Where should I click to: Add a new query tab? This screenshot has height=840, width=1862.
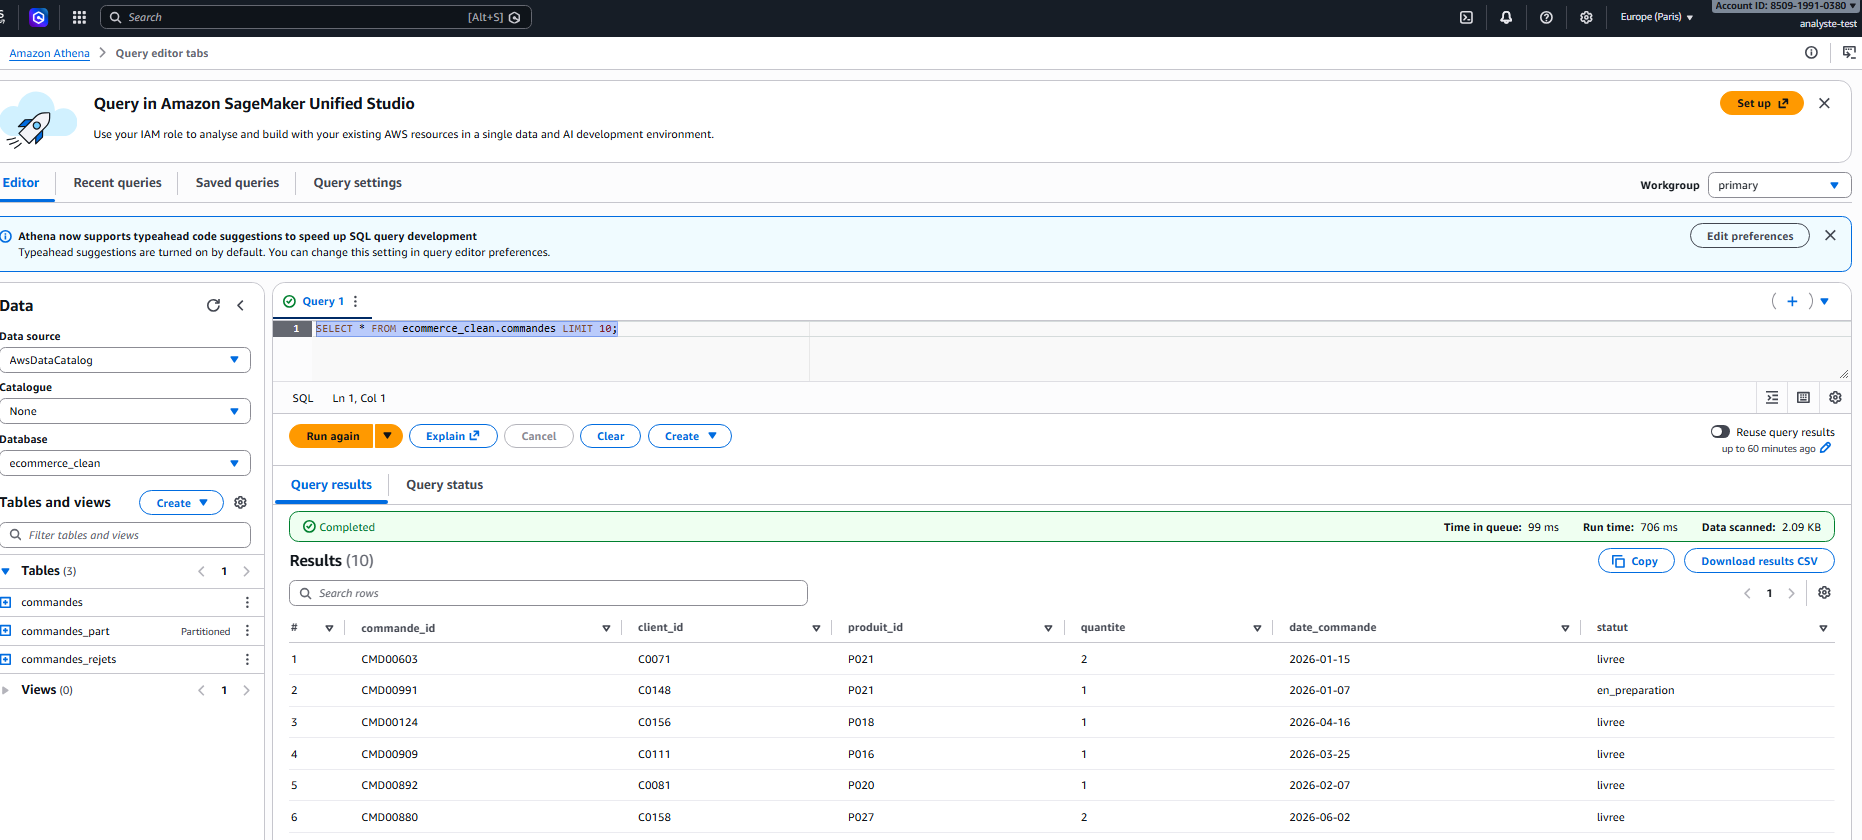pos(1792,301)
